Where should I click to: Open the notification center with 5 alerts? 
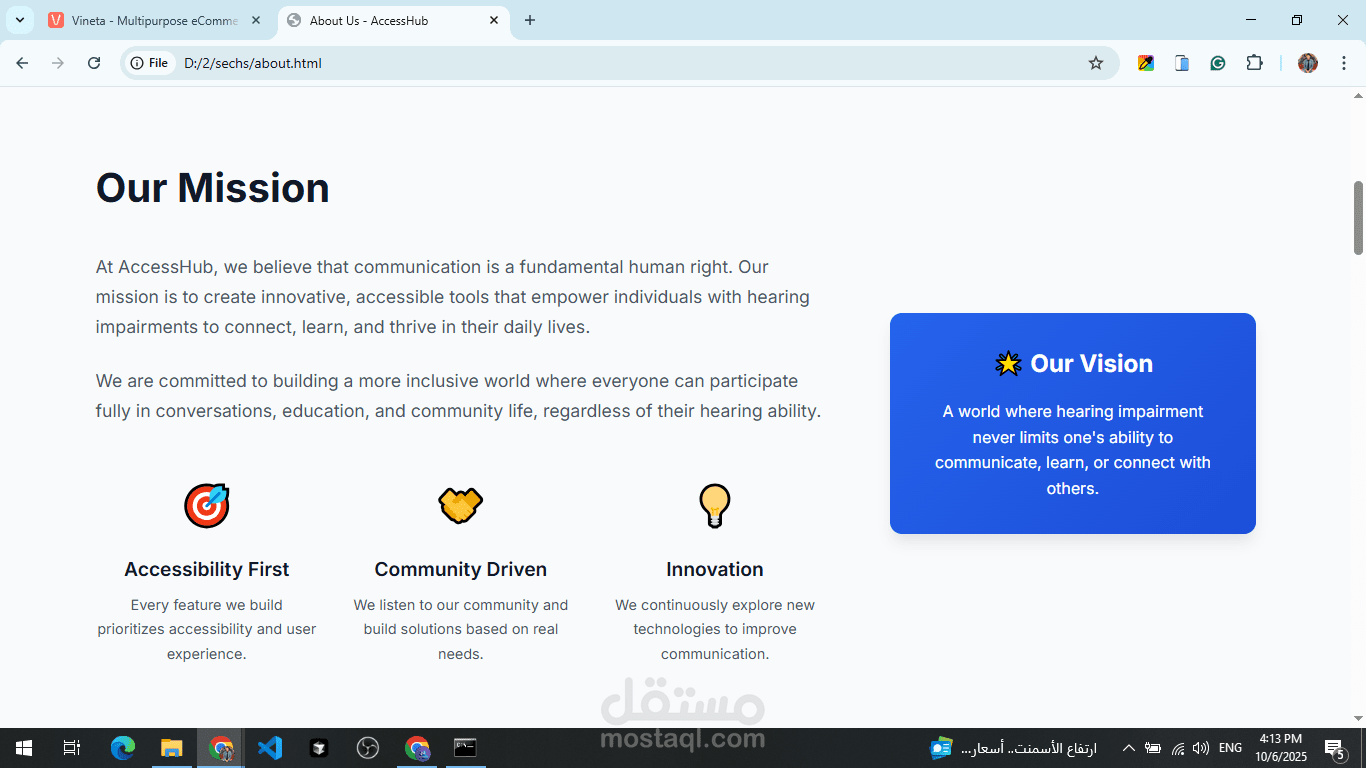1335,748
